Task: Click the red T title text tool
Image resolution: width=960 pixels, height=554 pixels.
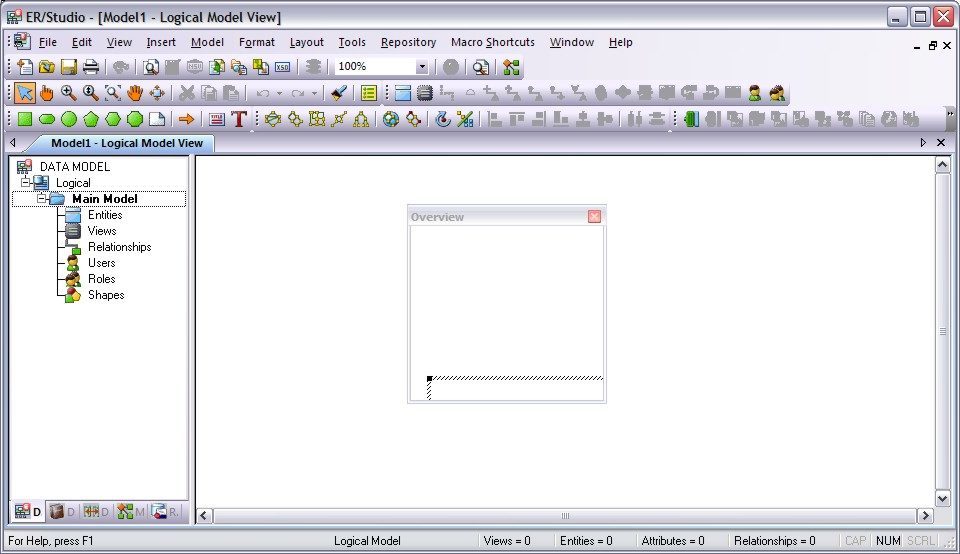Action: pyautogui.click(x=239, y=119)
